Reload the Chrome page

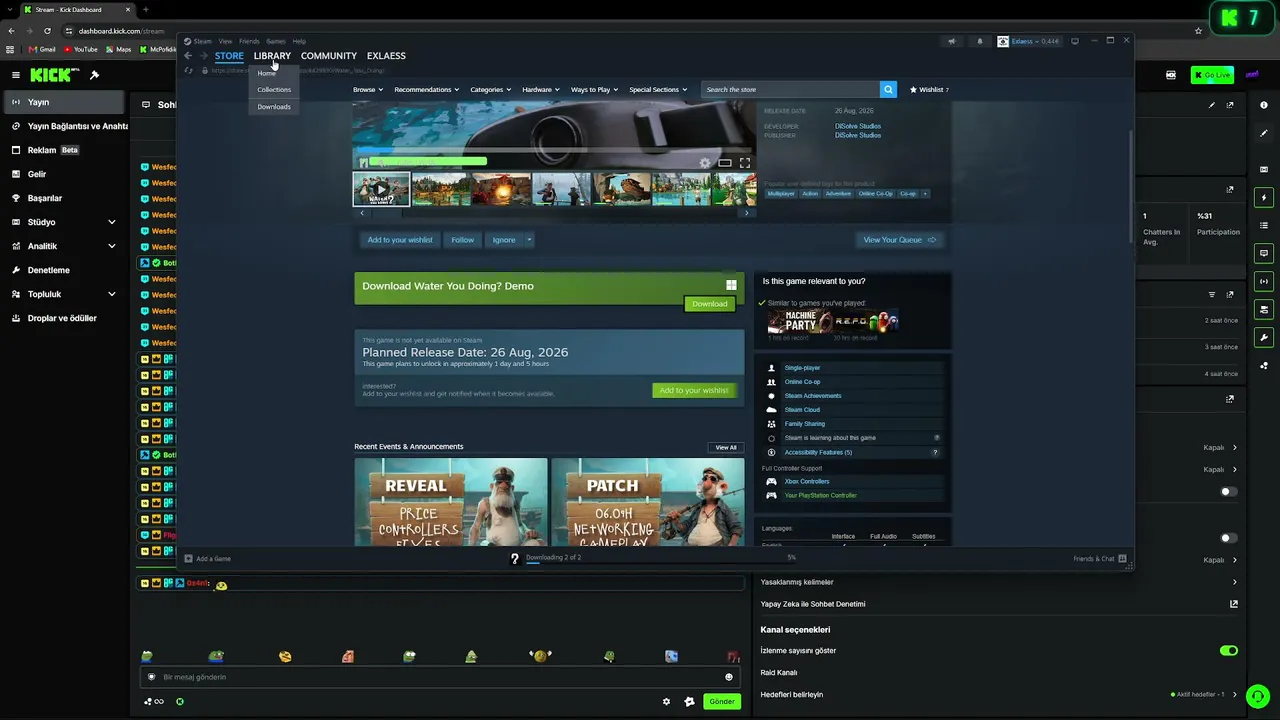tap(47, 31)
